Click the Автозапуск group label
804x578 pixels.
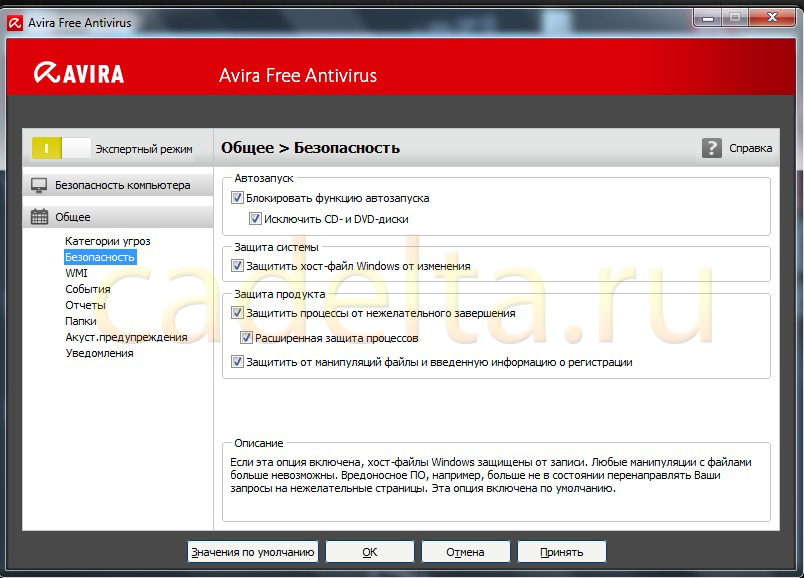[x=264, y=178]
